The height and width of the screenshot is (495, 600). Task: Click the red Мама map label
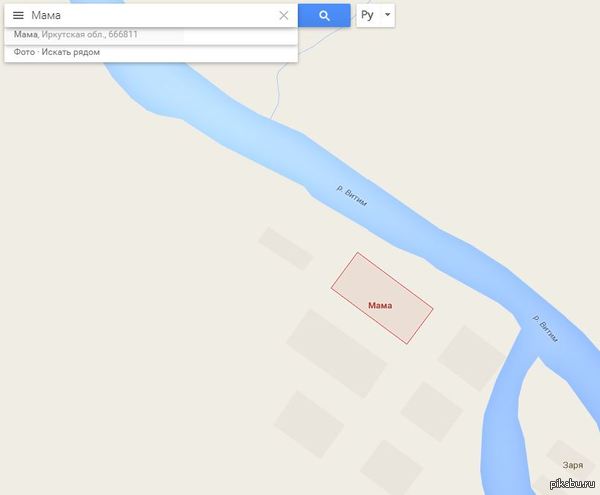380,305
